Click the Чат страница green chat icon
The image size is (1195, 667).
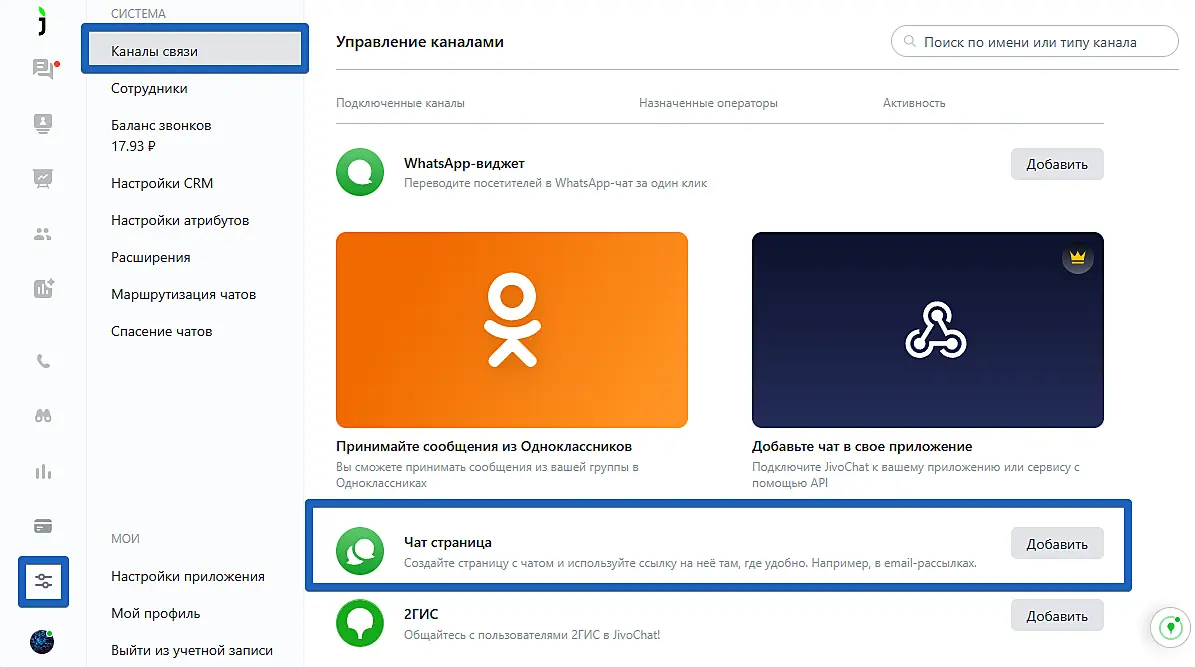[x=360, y=550]
